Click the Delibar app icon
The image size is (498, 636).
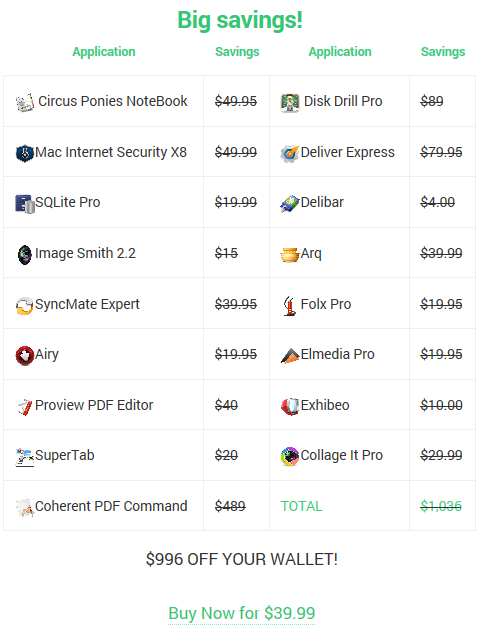(x=290, y=204)
